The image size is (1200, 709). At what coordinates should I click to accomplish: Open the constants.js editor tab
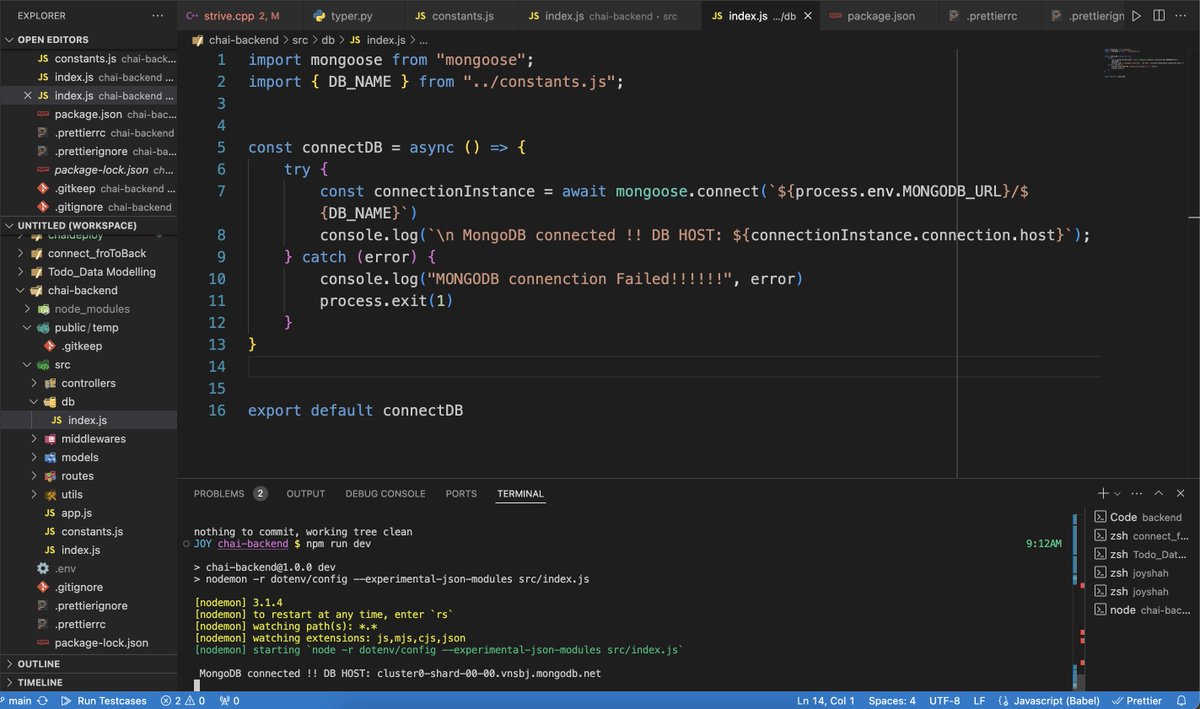tap(461, 16)
